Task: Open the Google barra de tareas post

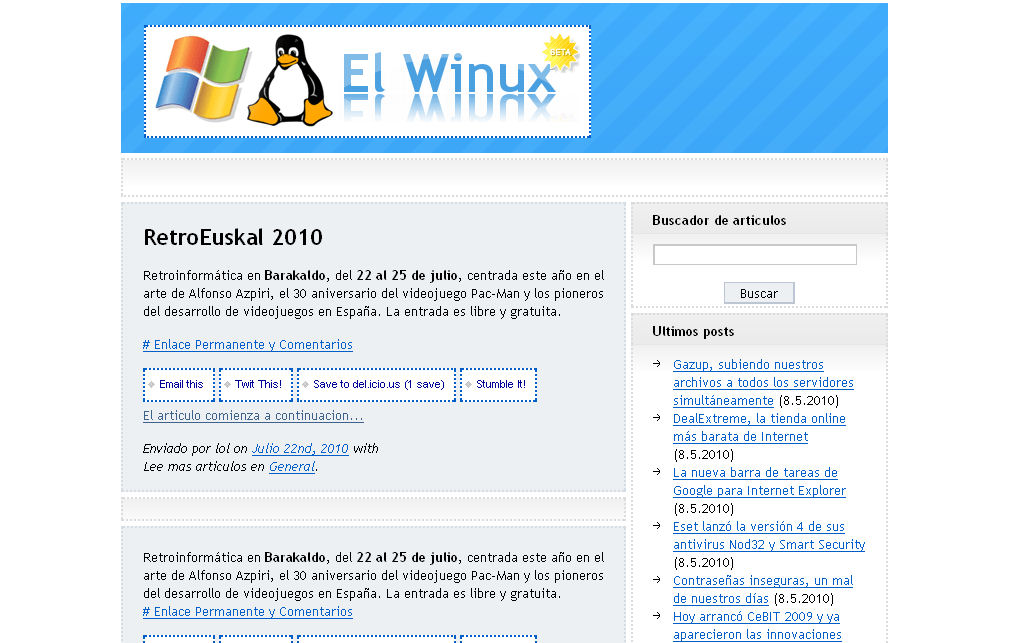Action: [759, 481]
